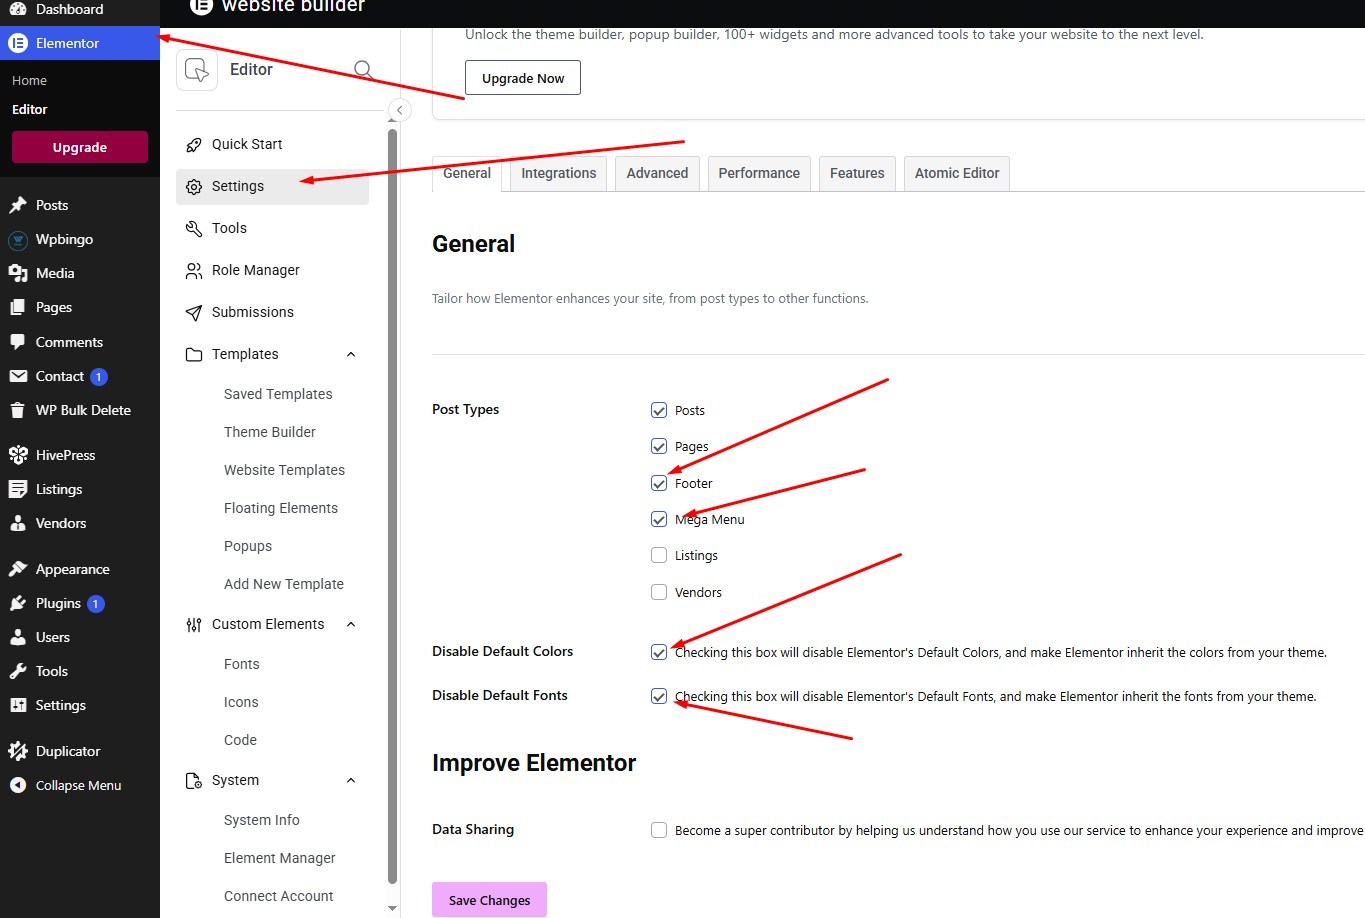Click the Elementor logo icon in WordPress menu
Viewport: 1365px width, 918px height.
pyautogui.click(x=18, y=43)
